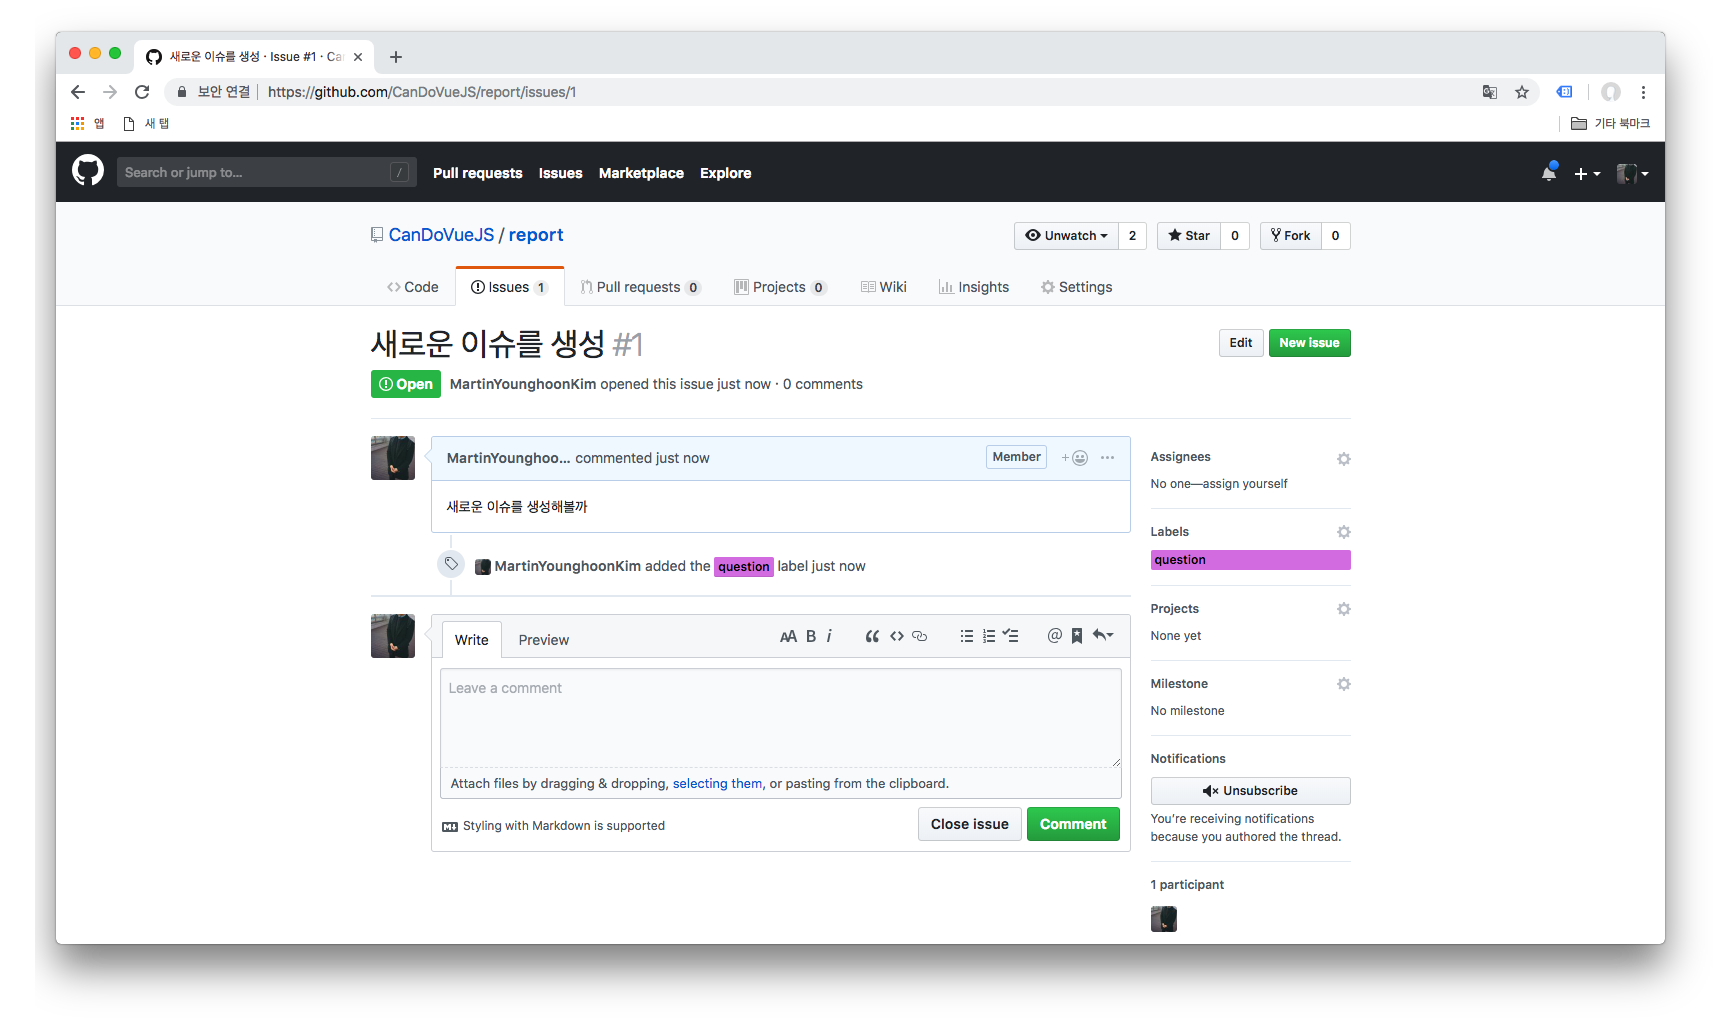Open Explore in the top navigation
Screen dimensions: 1721x1024
click(725, 173)
